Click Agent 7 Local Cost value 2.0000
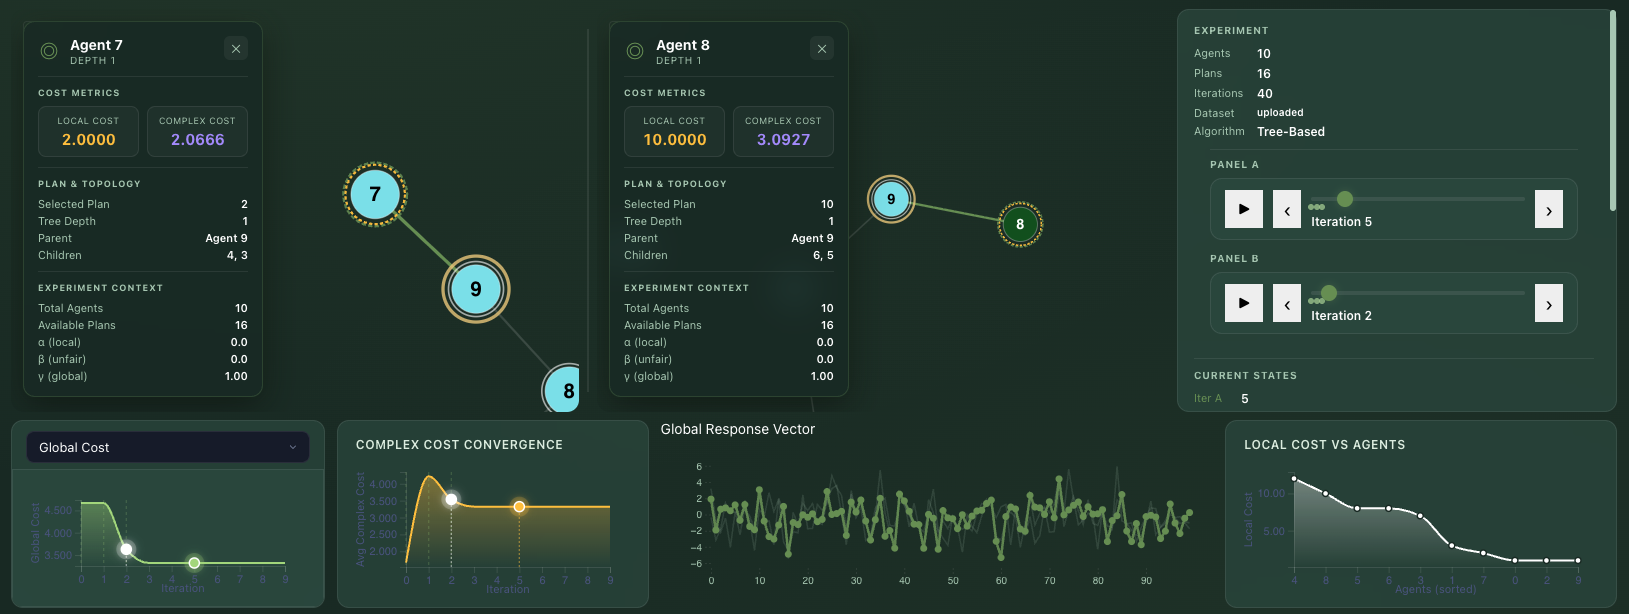Image resolution: width=1629 pixels, height=614 pixels. 89,140
